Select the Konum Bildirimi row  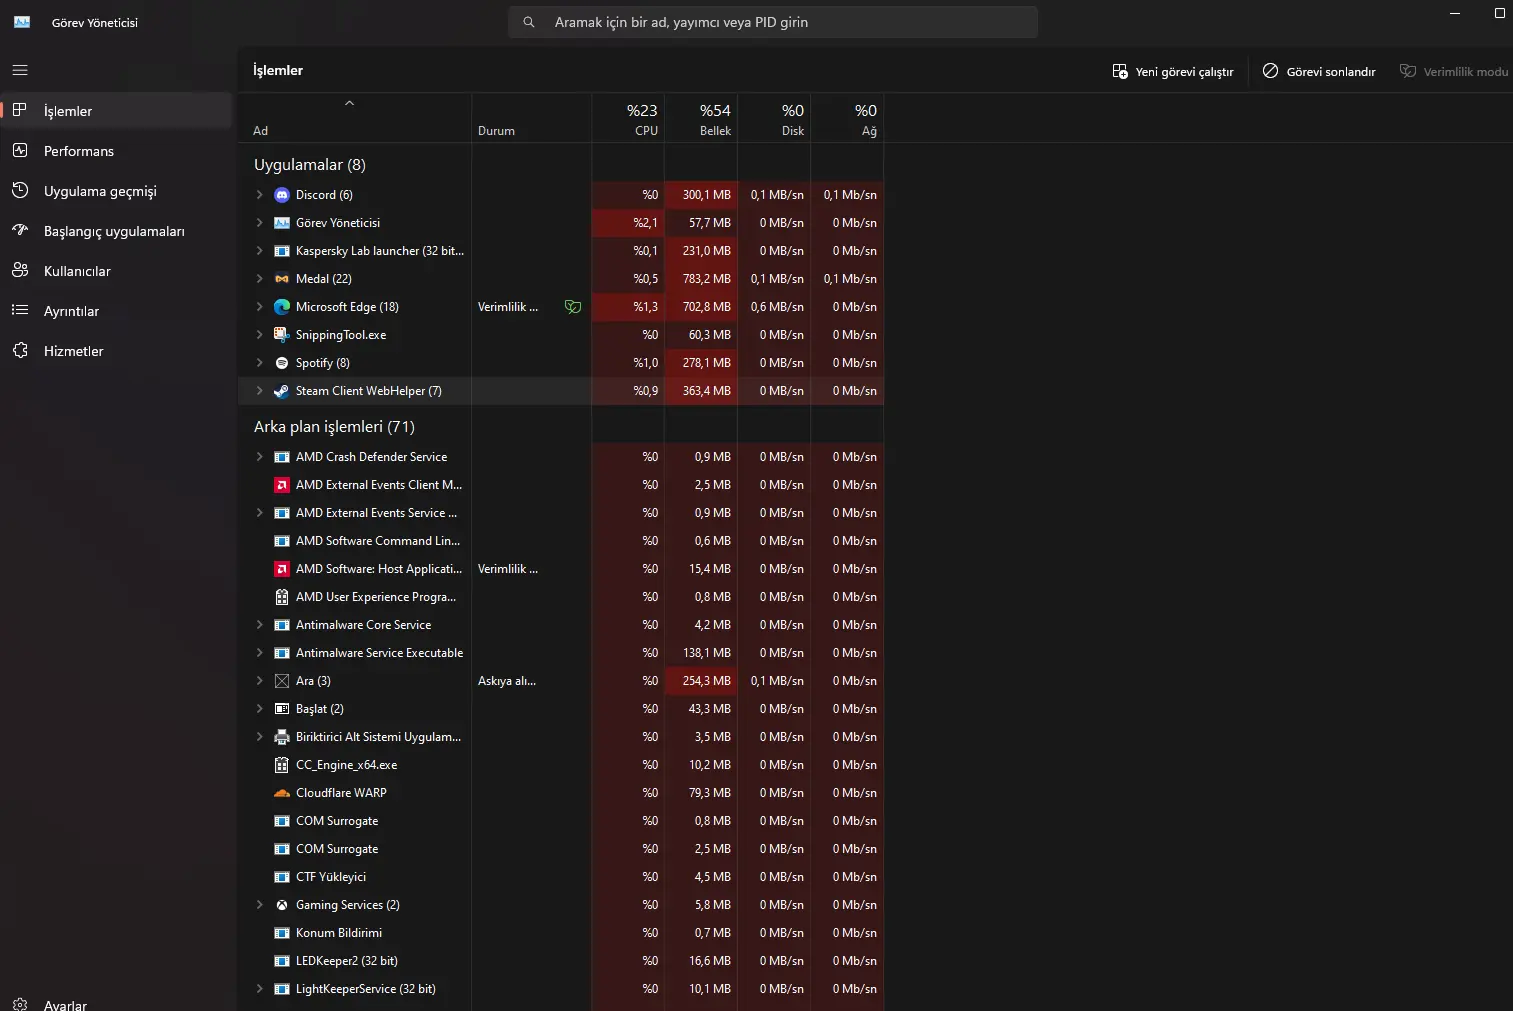(x=560, y=933)
